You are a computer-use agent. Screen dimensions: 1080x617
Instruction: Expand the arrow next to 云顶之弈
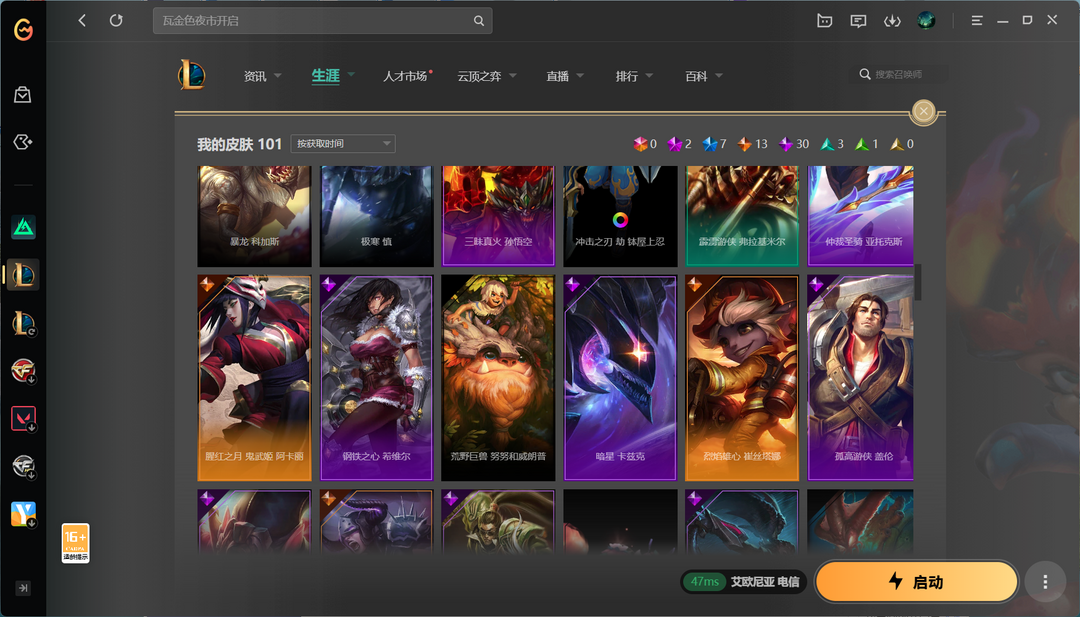pyautogui.click(x=512, y=75)
